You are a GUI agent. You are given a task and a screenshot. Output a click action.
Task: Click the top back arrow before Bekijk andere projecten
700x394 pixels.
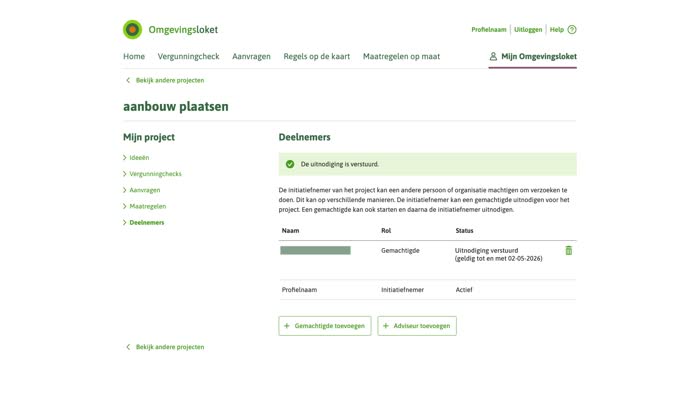128,80
